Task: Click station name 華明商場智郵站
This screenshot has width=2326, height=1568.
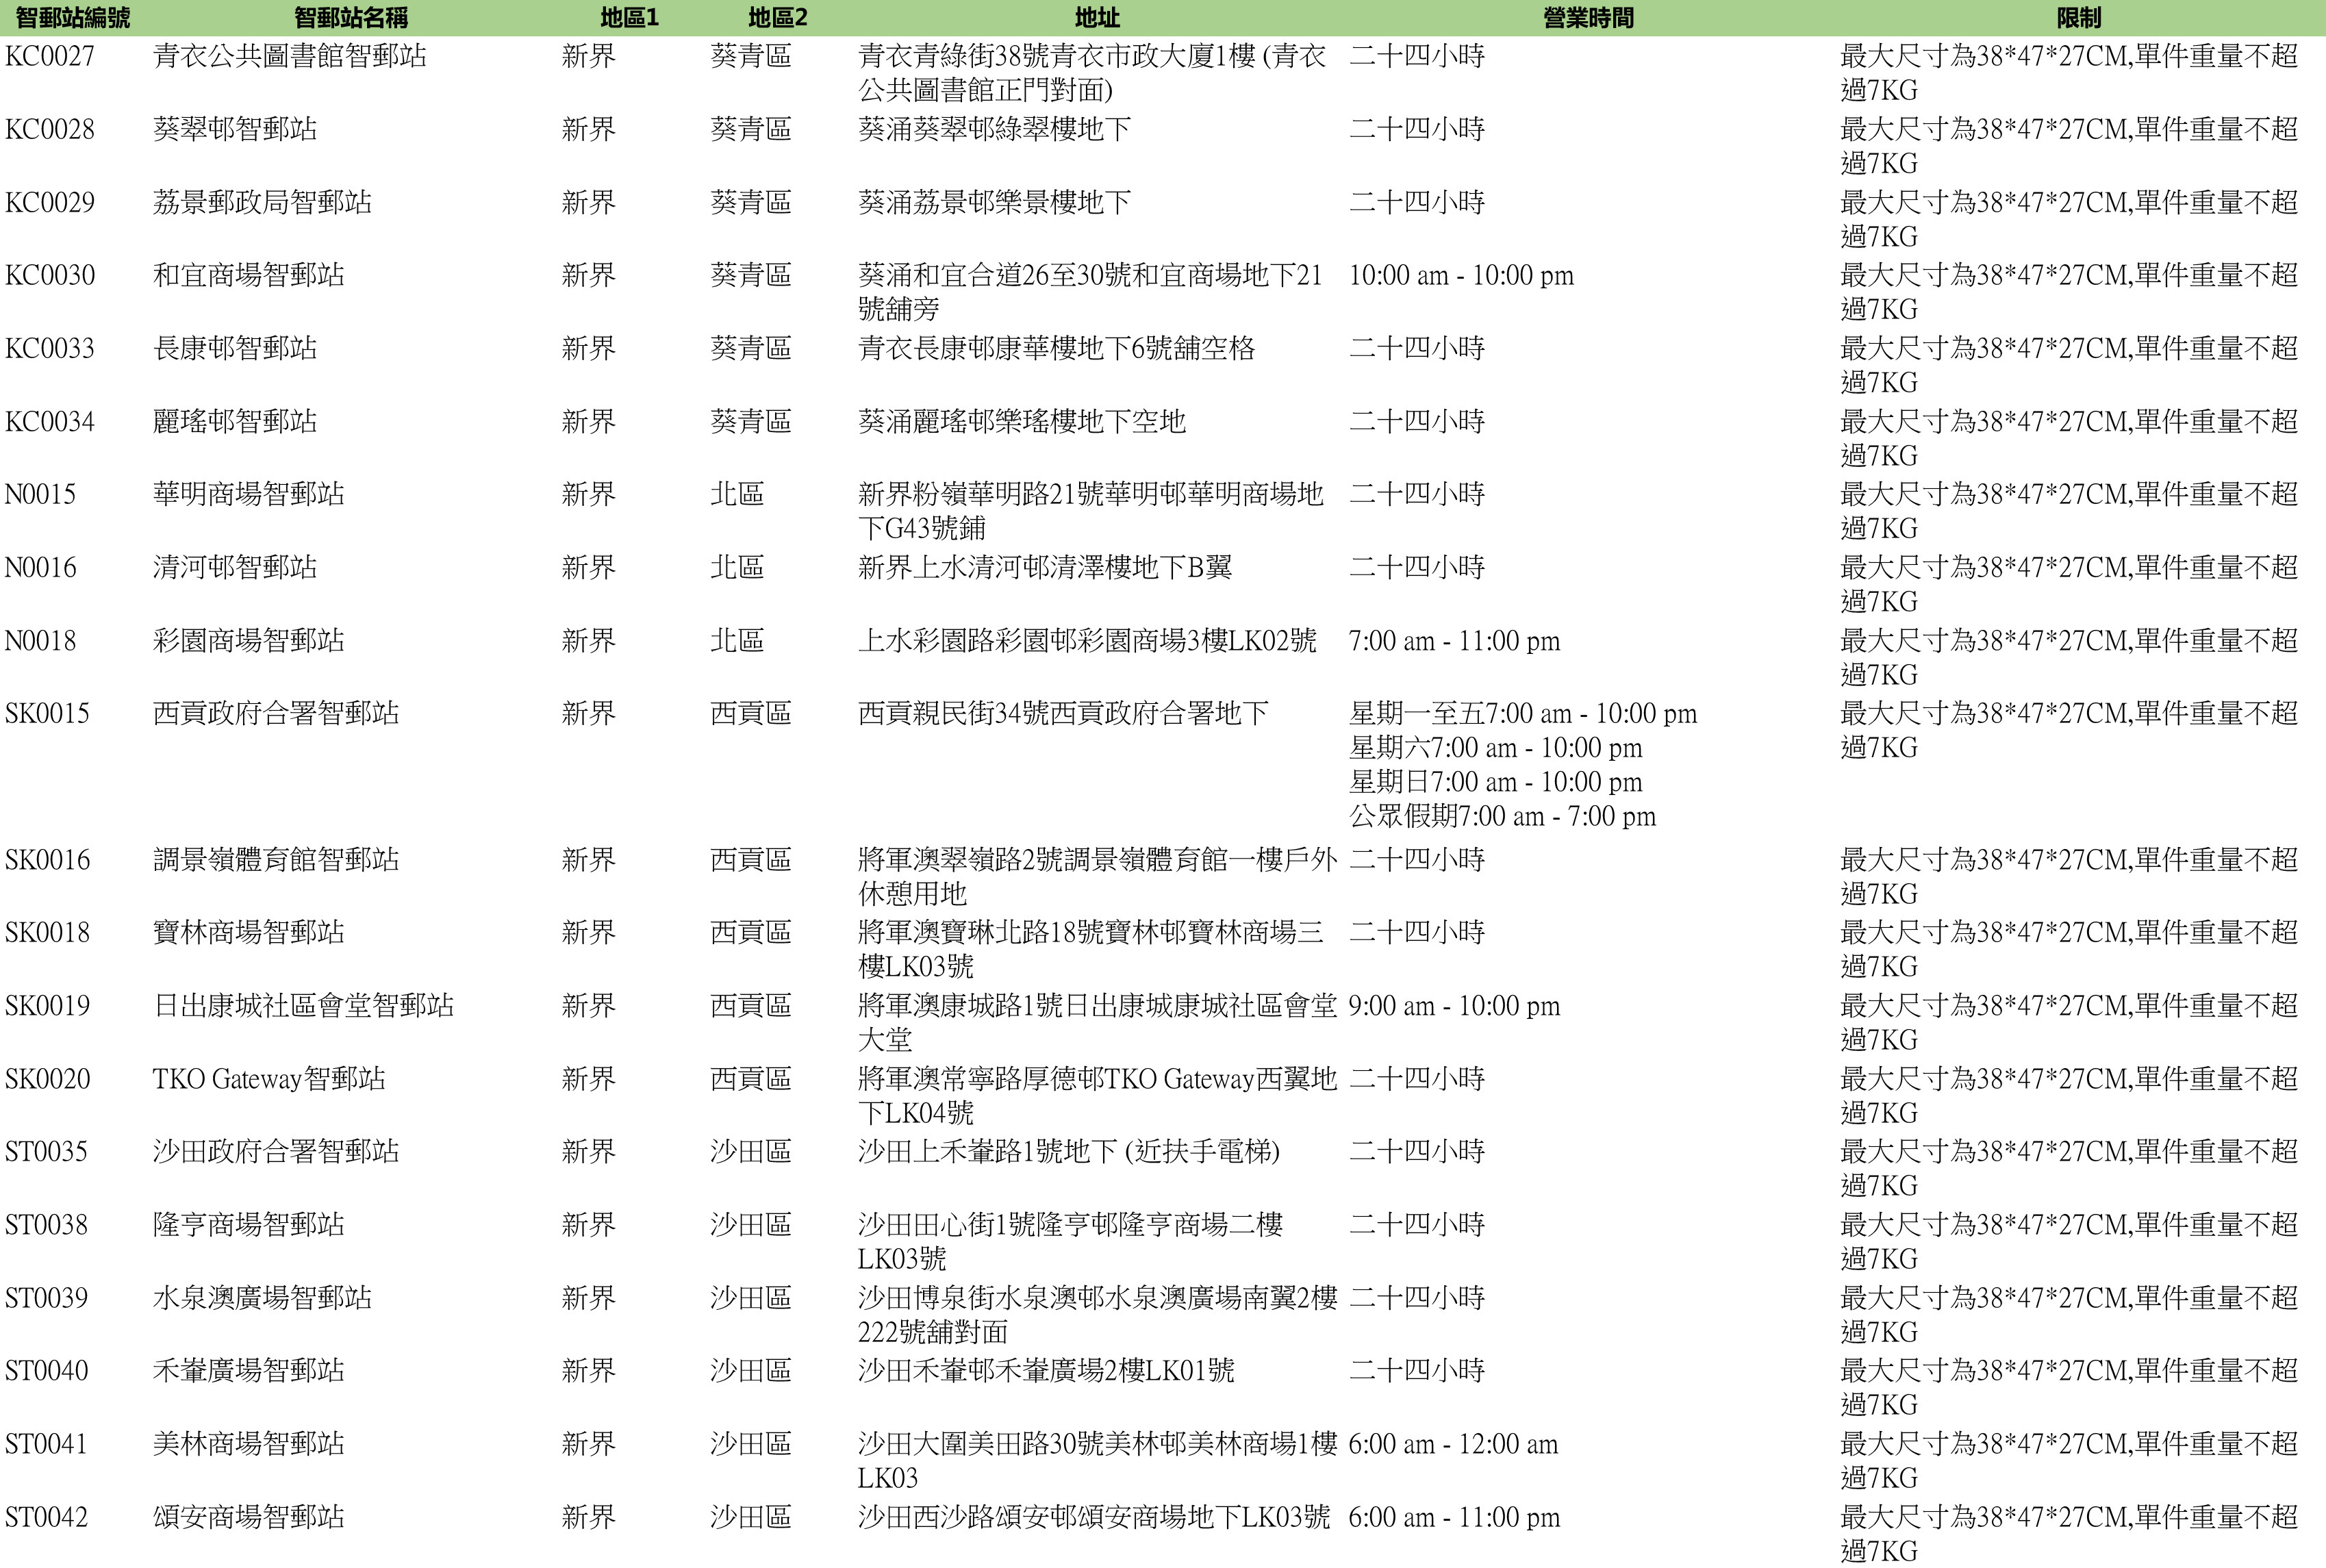Action: pyautogui.click(x=249, y=494)
